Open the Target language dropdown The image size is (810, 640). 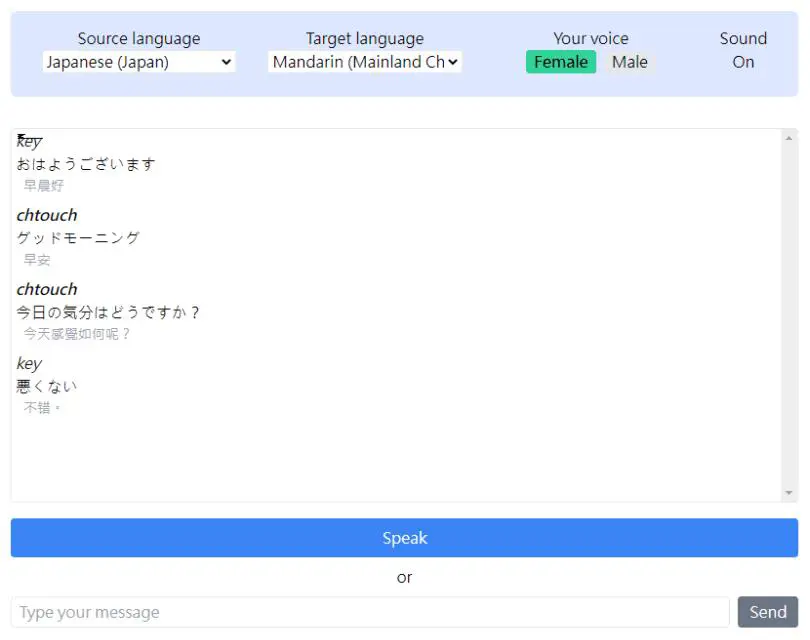coord(365,62)
